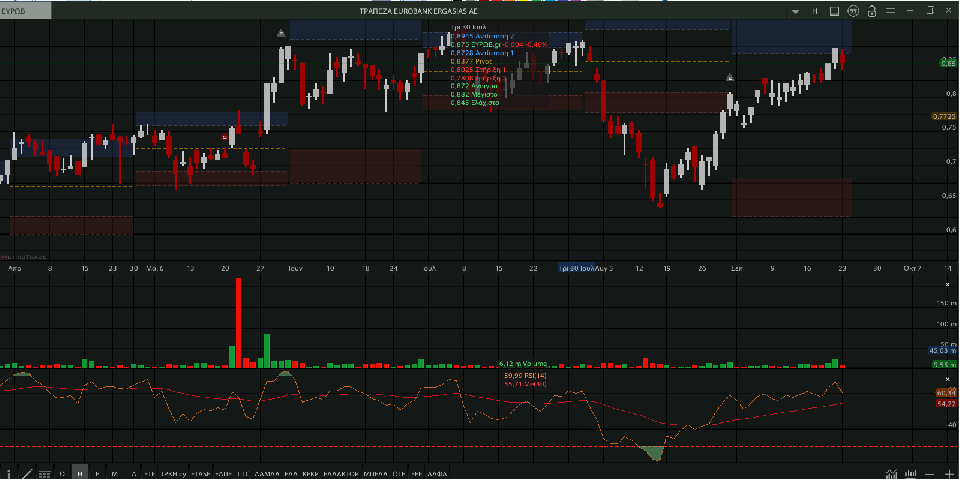The height and width of the screenshot is (479, 962).
Task: Select the ΑΛΦΑ symbol tab in bottom bar
Action: tap(436, 472)
